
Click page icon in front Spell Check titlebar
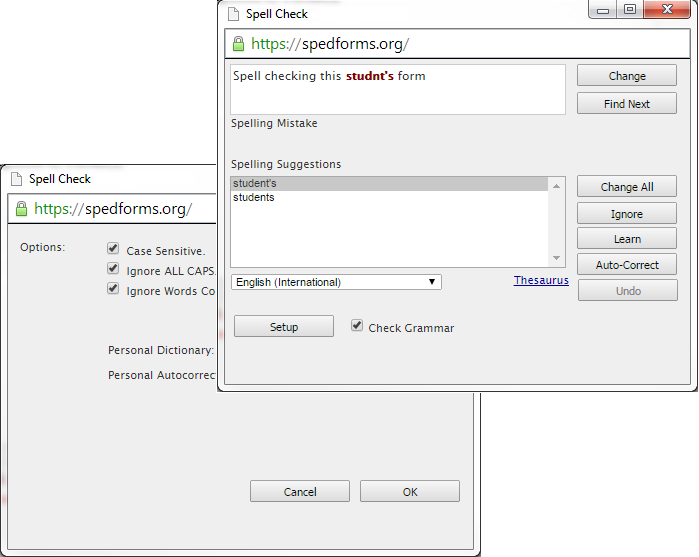(233, 14)
